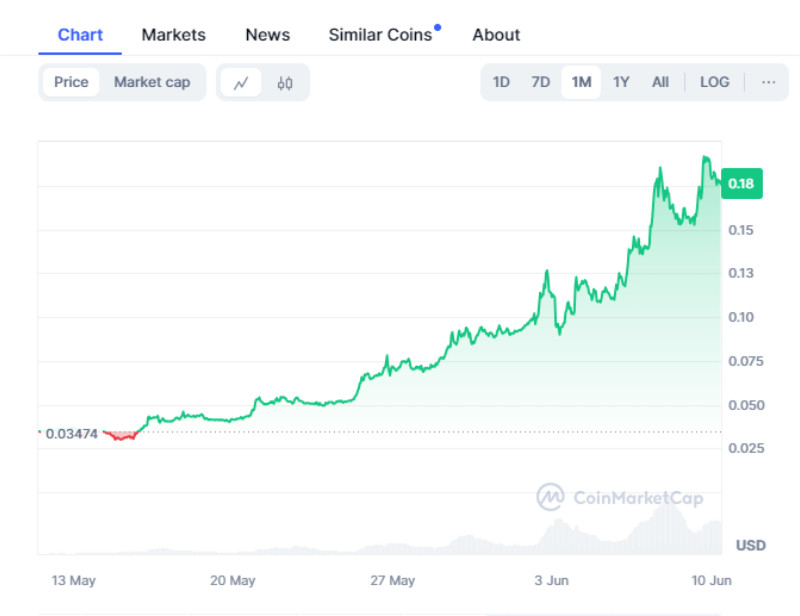Viewport: 800px width, 616px height.
Task: Switch to the Markets tab
Action: click(x=173, y=35)
